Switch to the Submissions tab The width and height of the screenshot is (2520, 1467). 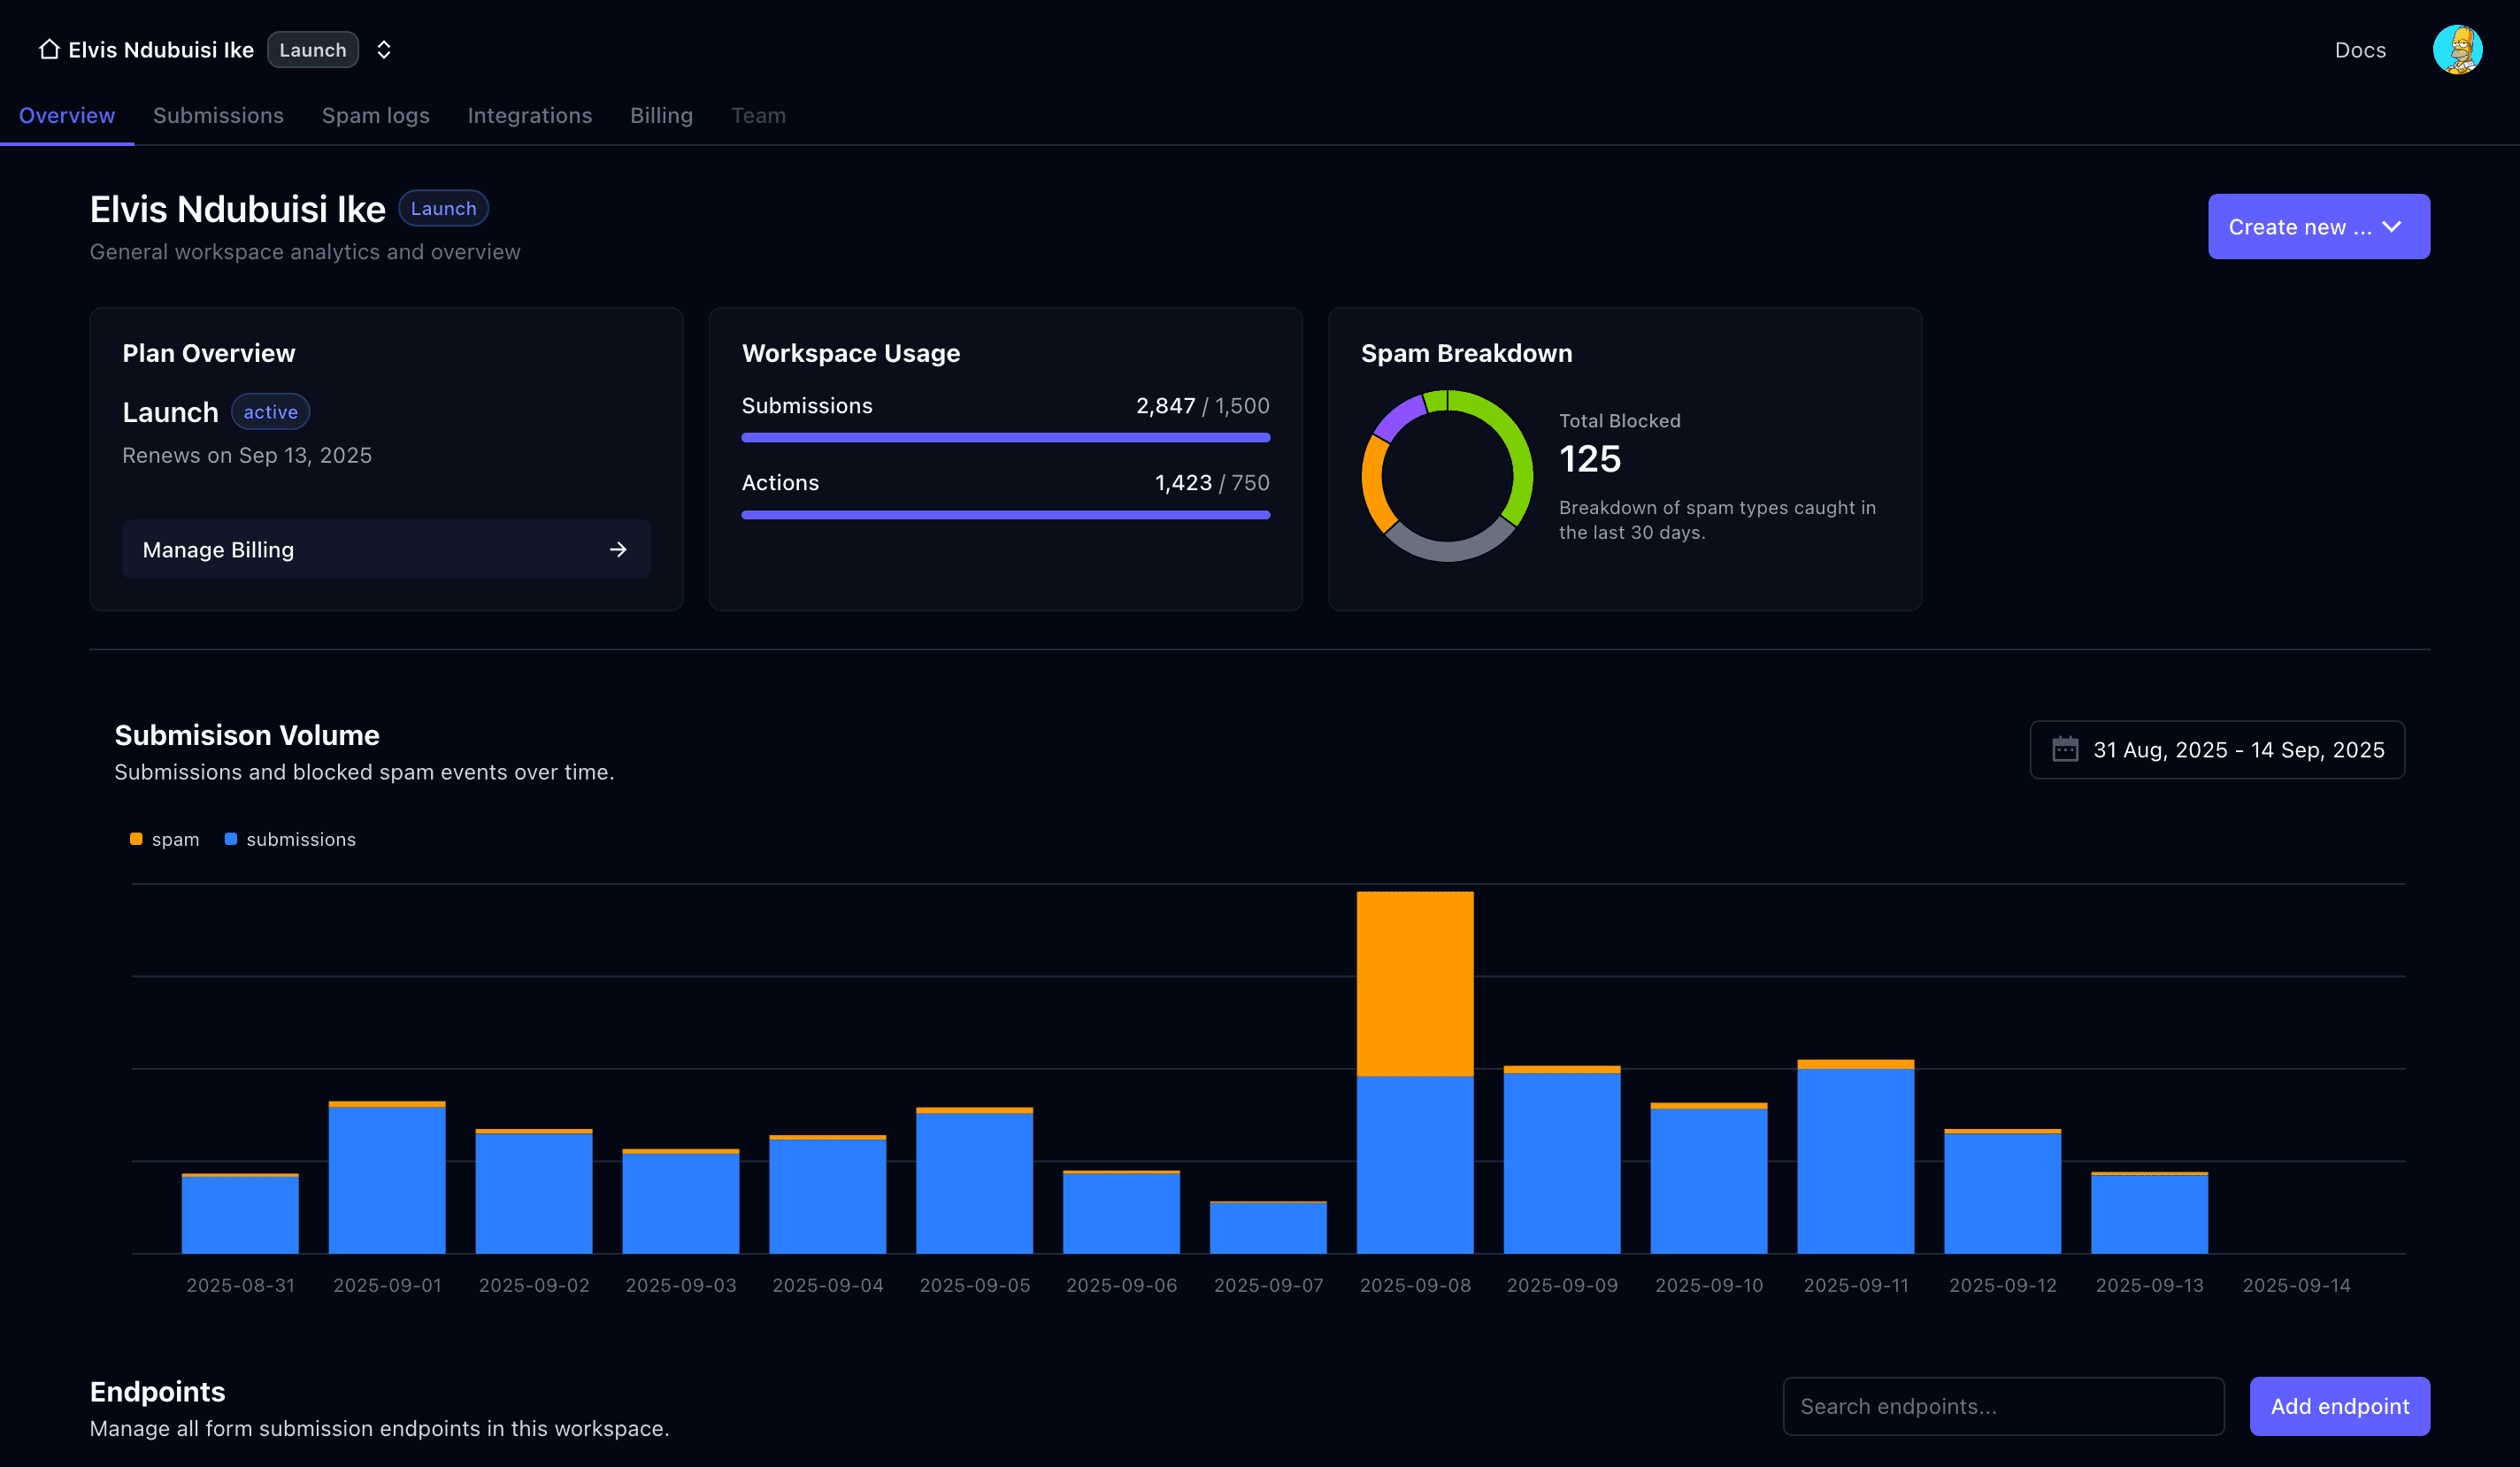click(x=218, y=115)
